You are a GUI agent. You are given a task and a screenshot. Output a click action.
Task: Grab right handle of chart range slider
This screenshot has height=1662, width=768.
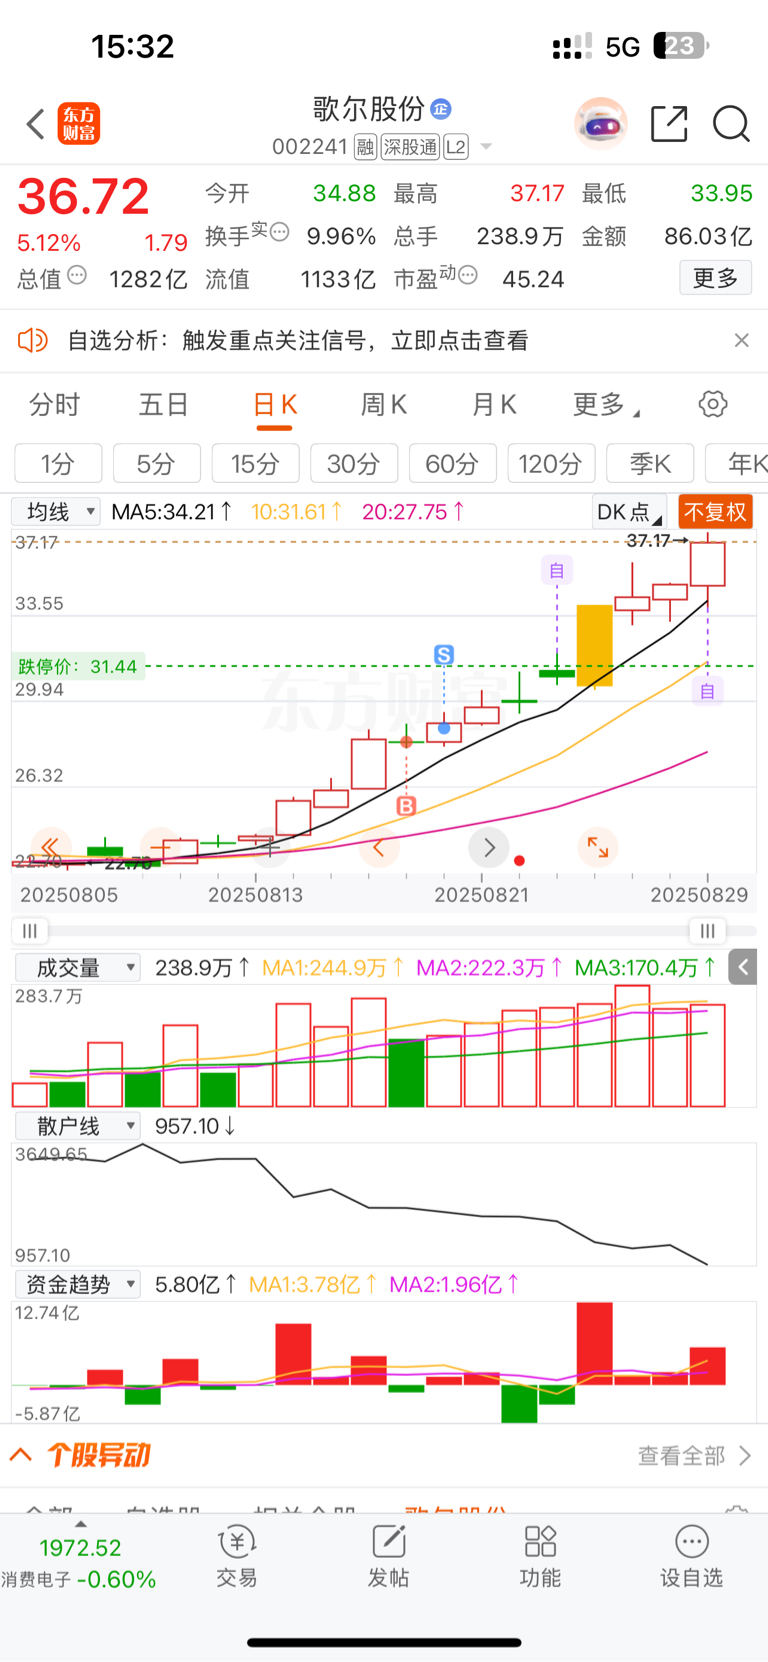pyautogui.click(x=707, y=931)
